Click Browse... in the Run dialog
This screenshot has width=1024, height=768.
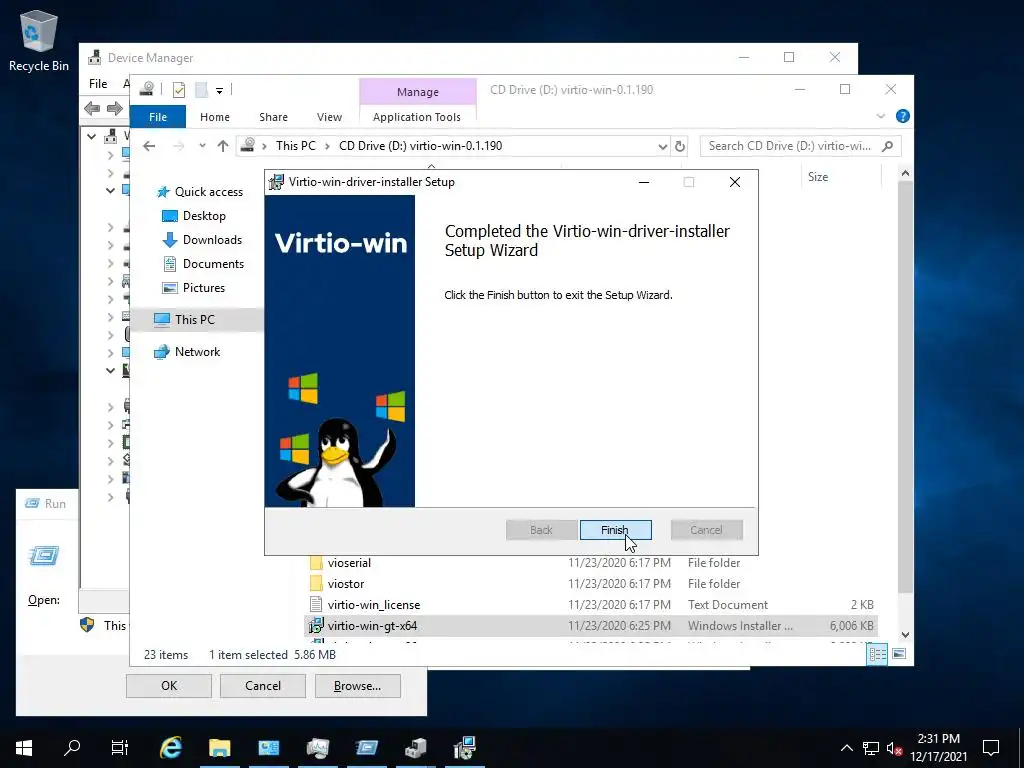tap(357, 686)
